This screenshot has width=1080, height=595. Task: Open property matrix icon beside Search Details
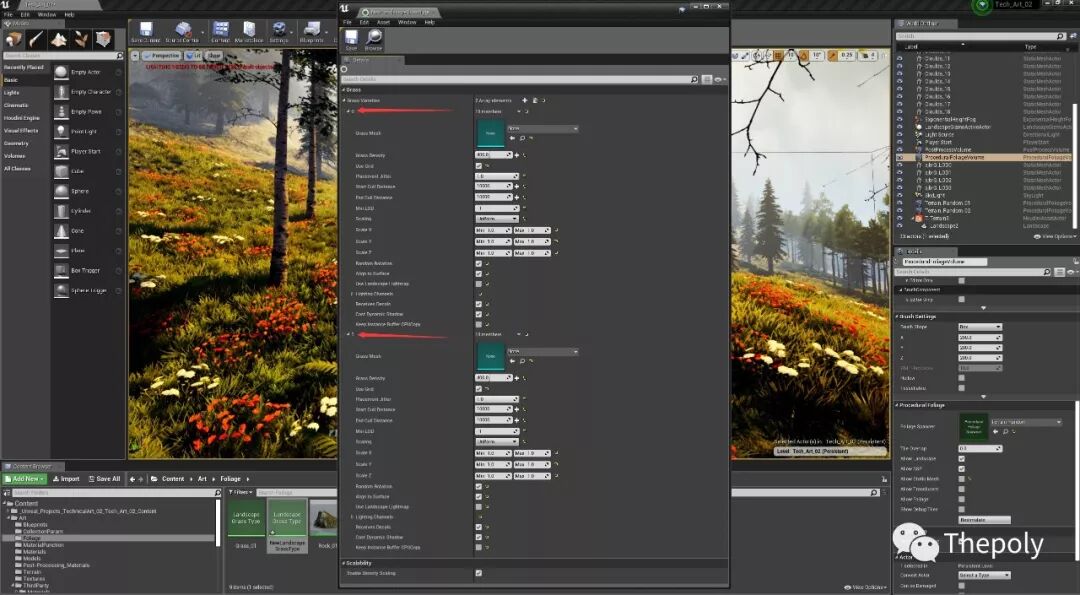[707, 80]
